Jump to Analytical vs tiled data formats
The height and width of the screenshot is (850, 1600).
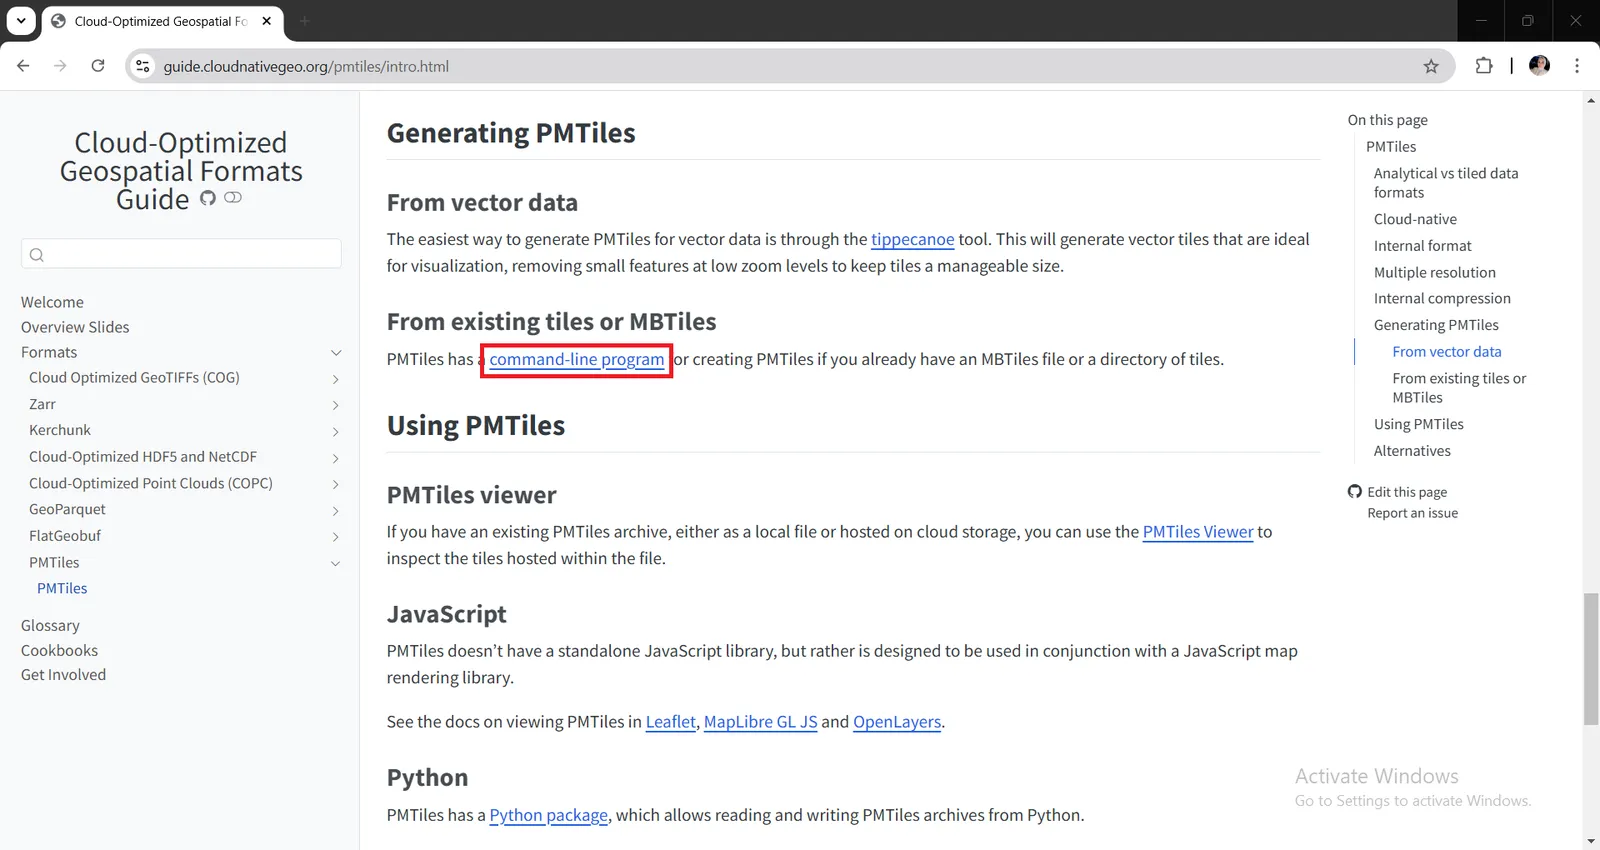click(x=1446, y=183)
